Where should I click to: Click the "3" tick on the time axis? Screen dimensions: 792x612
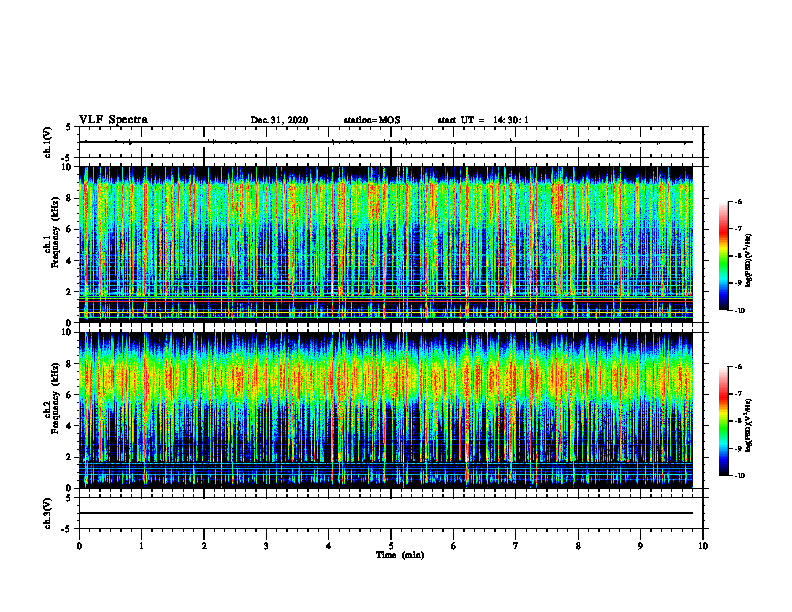pos(266,546)
